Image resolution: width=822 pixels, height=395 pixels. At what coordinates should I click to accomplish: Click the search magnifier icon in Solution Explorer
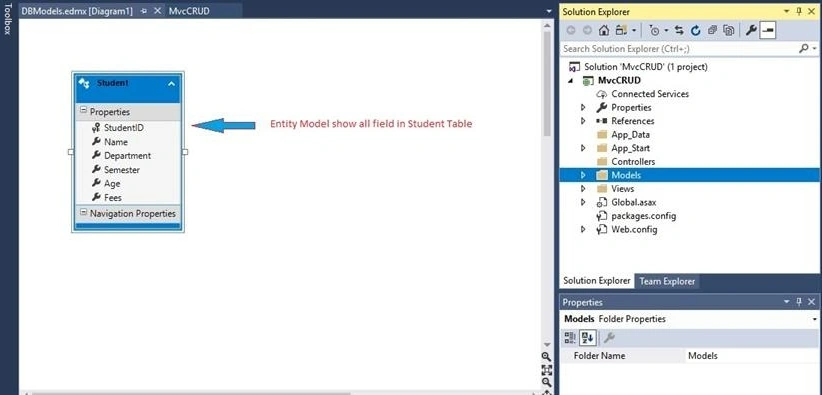(x=804, y=48)
